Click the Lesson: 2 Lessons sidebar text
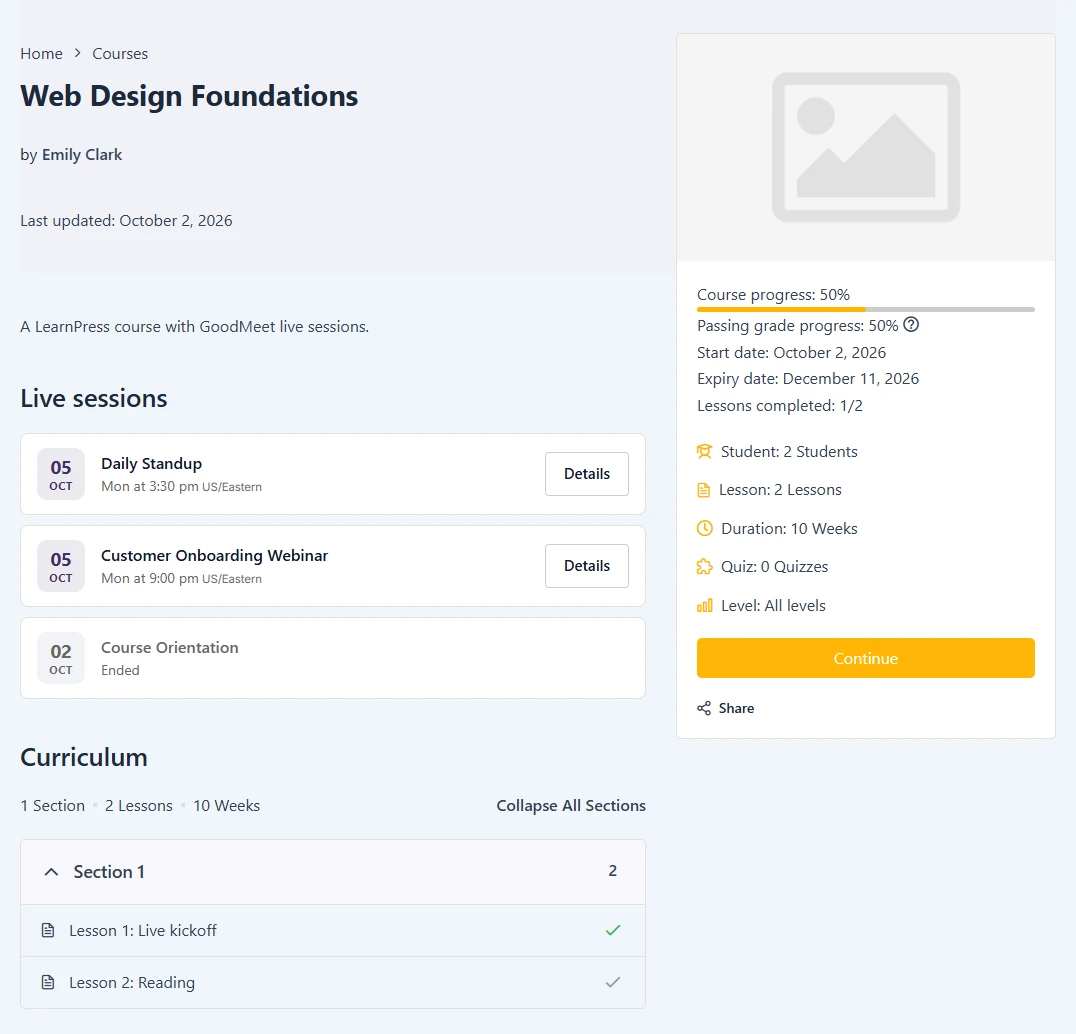 (x=780, y=490)
